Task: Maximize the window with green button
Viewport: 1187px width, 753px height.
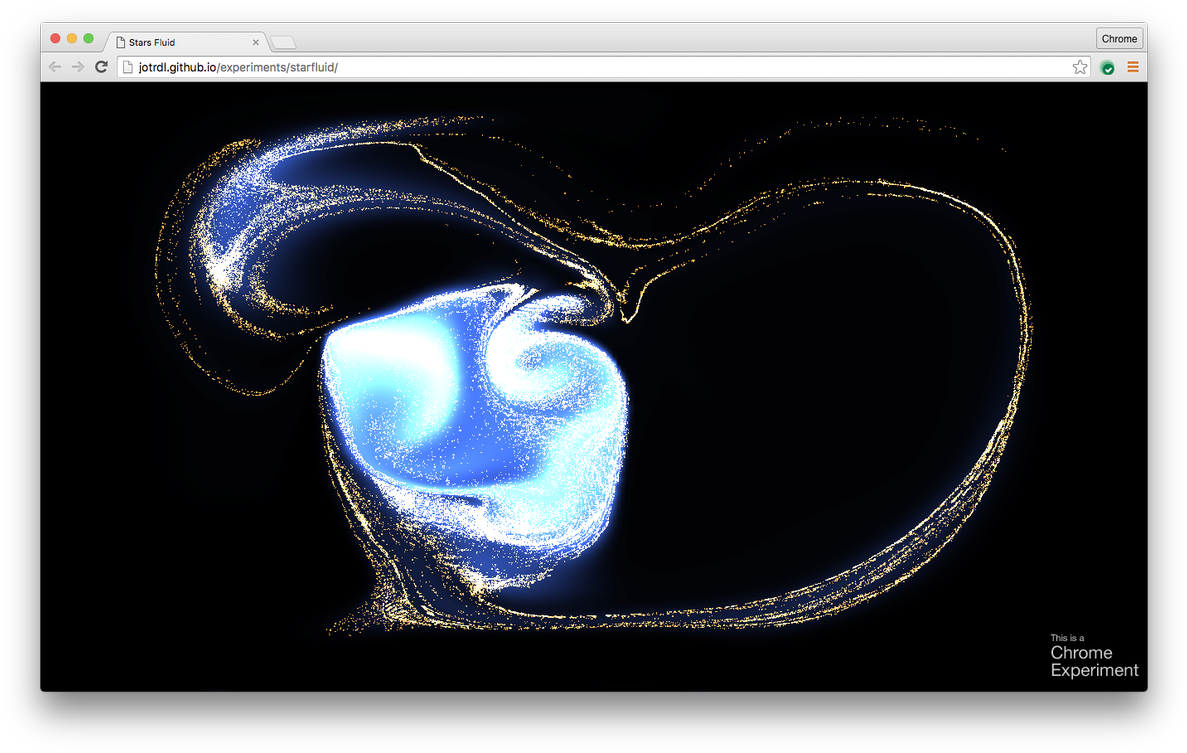Action: [x=89, y=38]
